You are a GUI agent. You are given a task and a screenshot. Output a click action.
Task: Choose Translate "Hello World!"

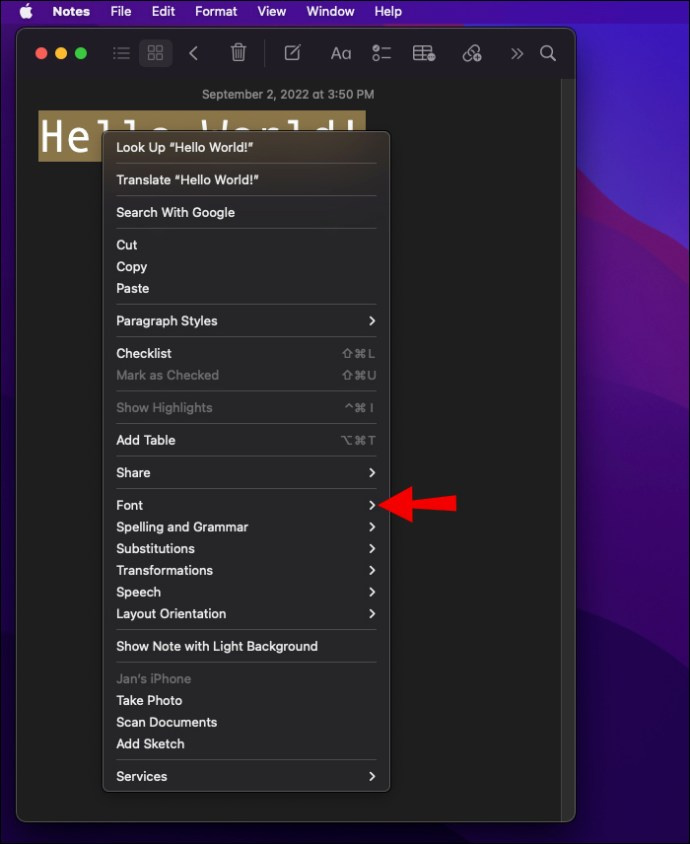tap(246, 180)
